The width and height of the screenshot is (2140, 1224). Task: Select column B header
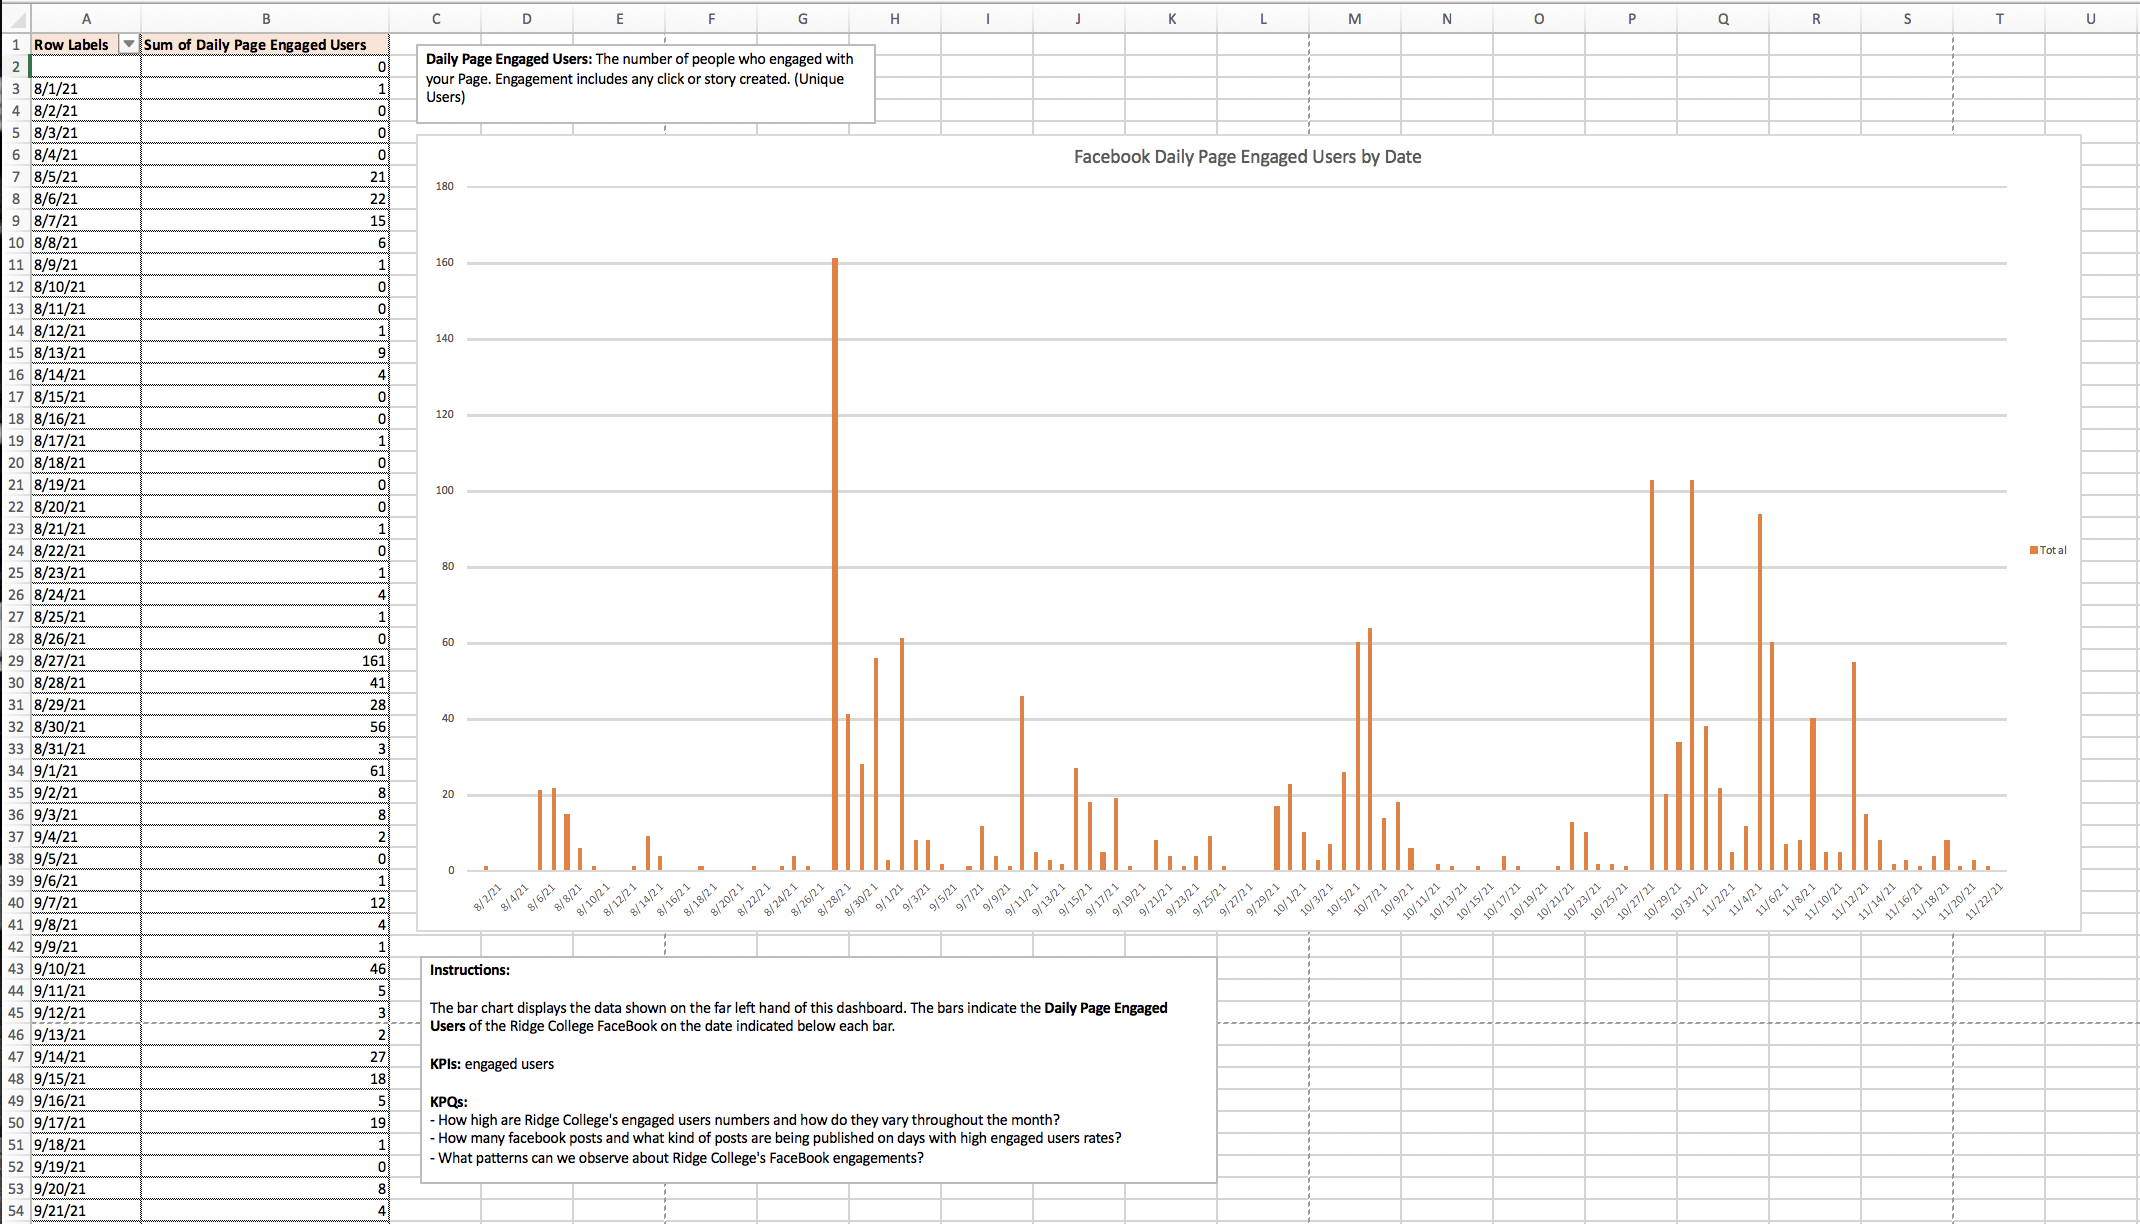coord(265,18)
